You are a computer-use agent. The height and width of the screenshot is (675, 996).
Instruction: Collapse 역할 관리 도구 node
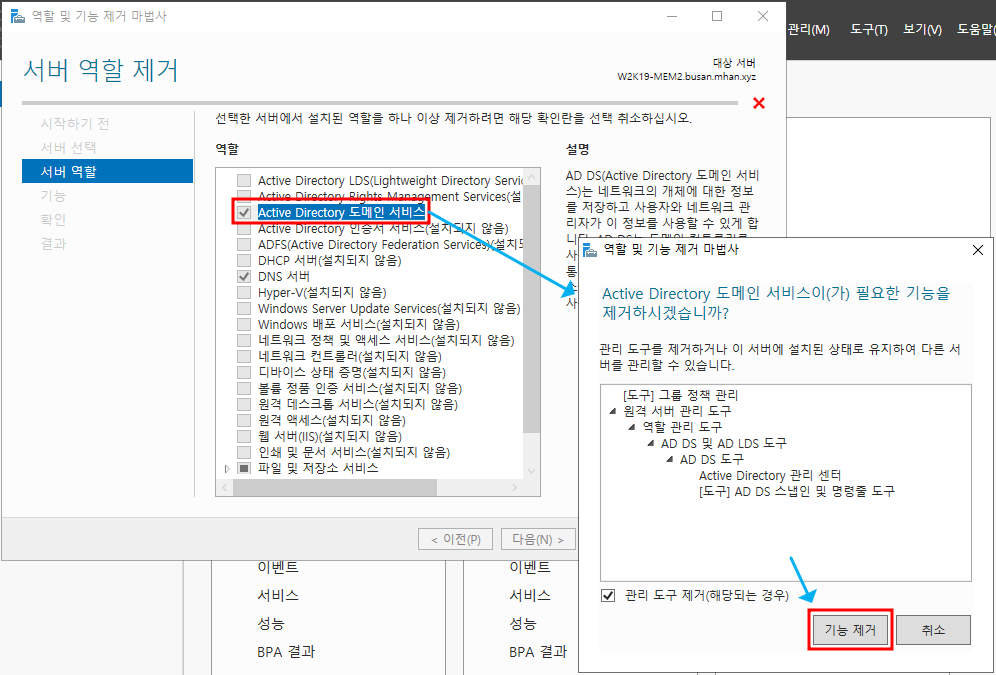pos(631,427)
